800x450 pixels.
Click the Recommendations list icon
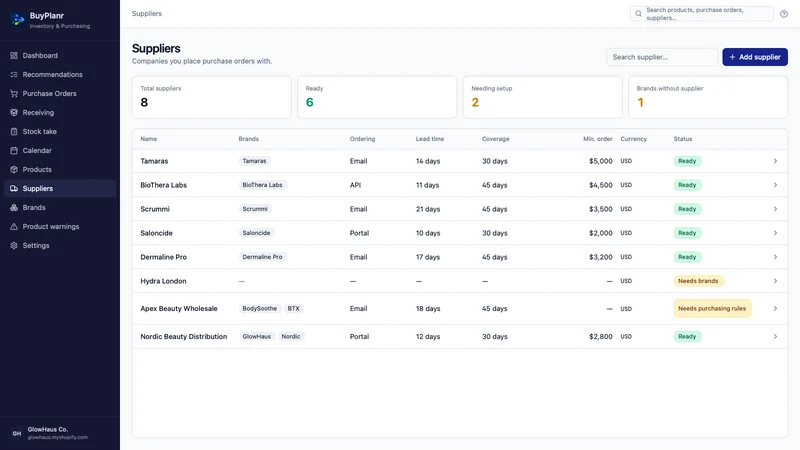(x=14, y=74)
